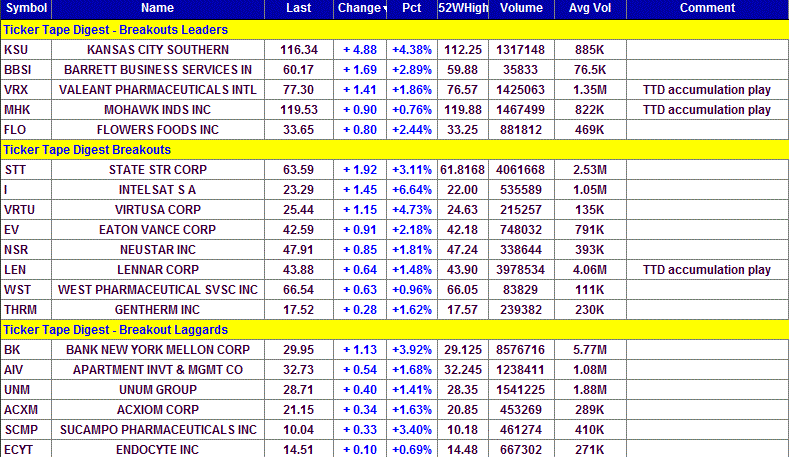Click the Volume column header
The image size is (789, 457).
(x=521, y=9)
